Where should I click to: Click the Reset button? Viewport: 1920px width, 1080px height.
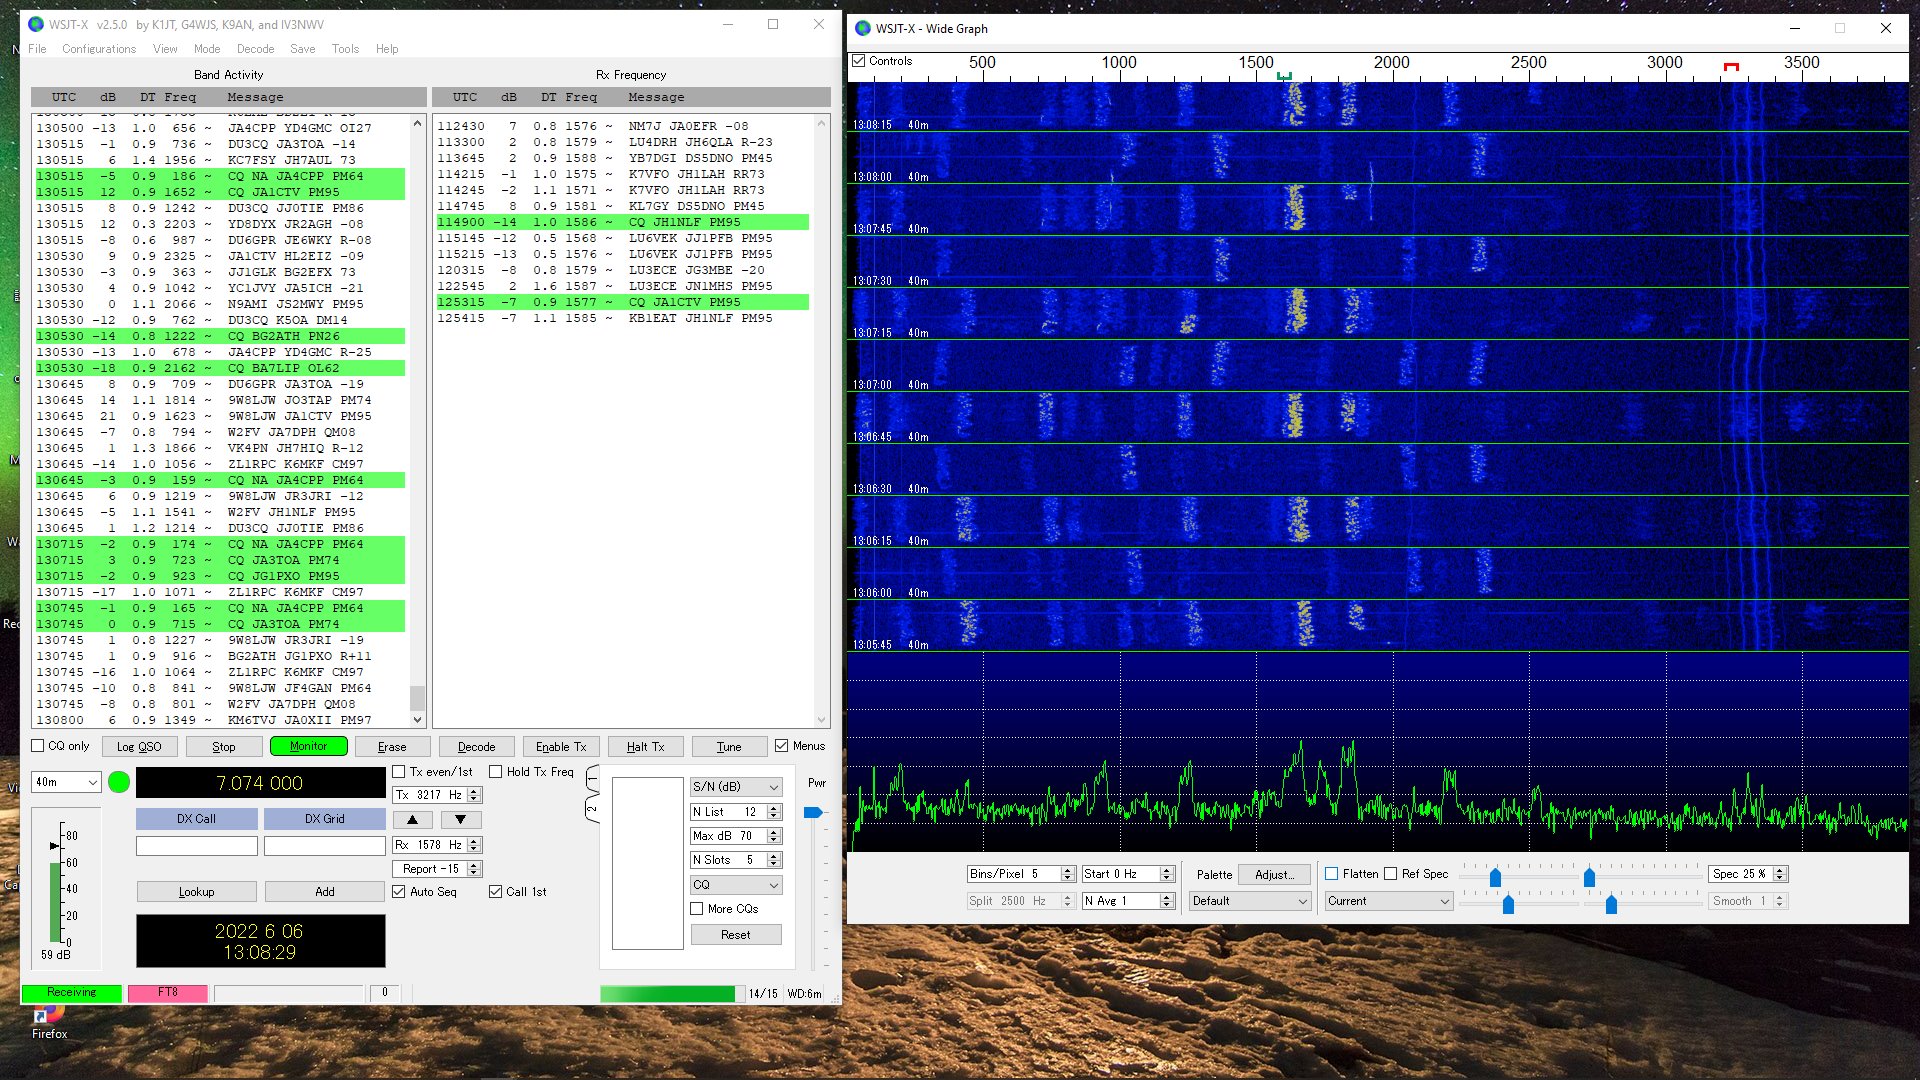[x=736, y=935]
